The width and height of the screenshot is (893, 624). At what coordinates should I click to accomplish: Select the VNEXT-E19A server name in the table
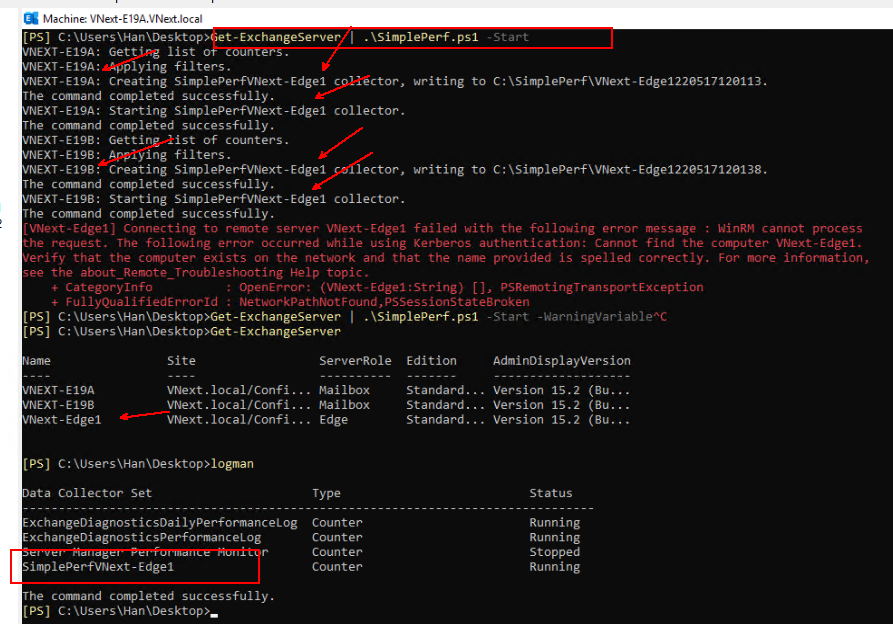pos(57,390)
